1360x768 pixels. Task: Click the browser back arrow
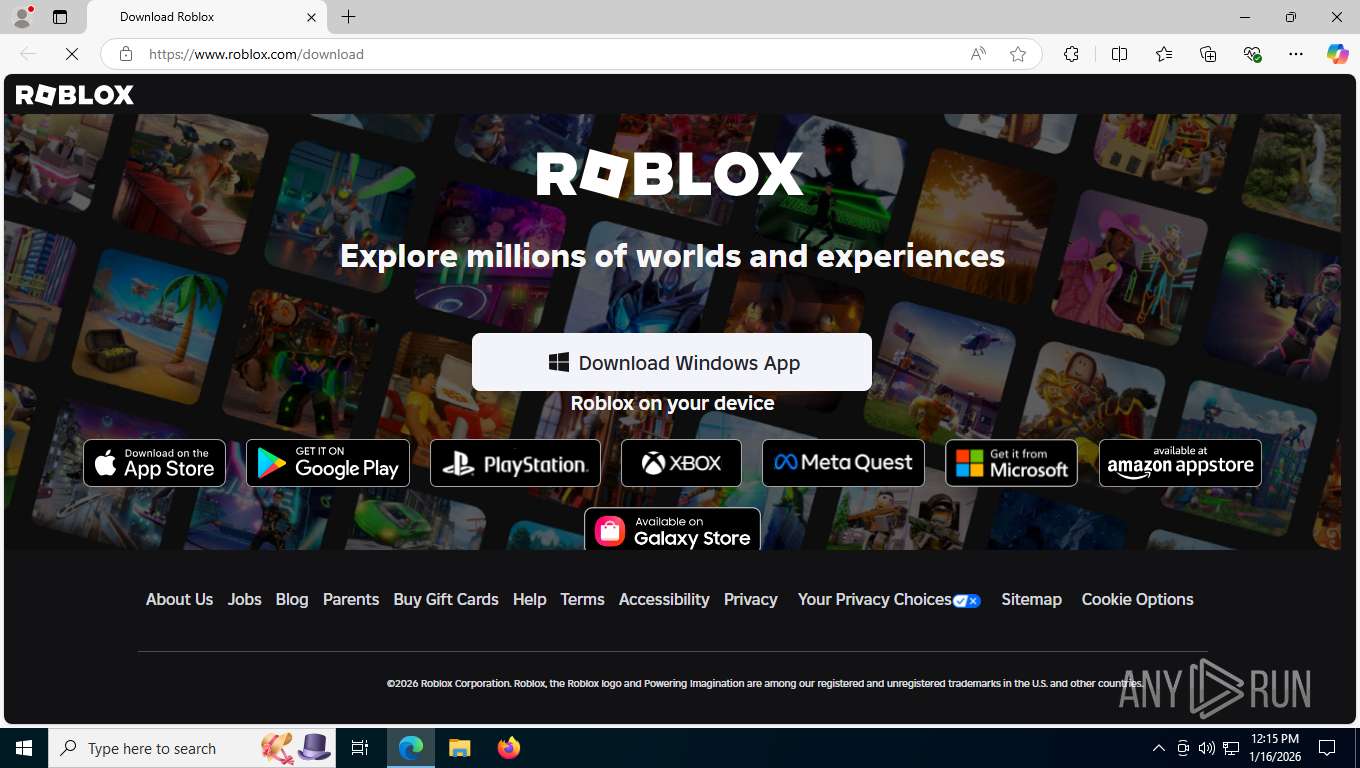[28, 54]
